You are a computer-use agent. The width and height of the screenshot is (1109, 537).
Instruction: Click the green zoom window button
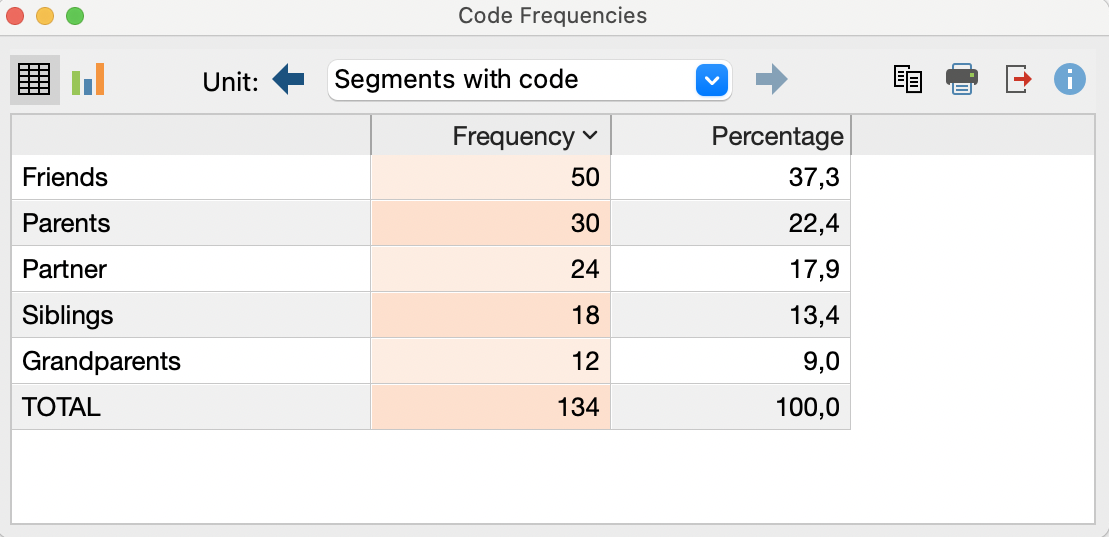pos(75,16)
